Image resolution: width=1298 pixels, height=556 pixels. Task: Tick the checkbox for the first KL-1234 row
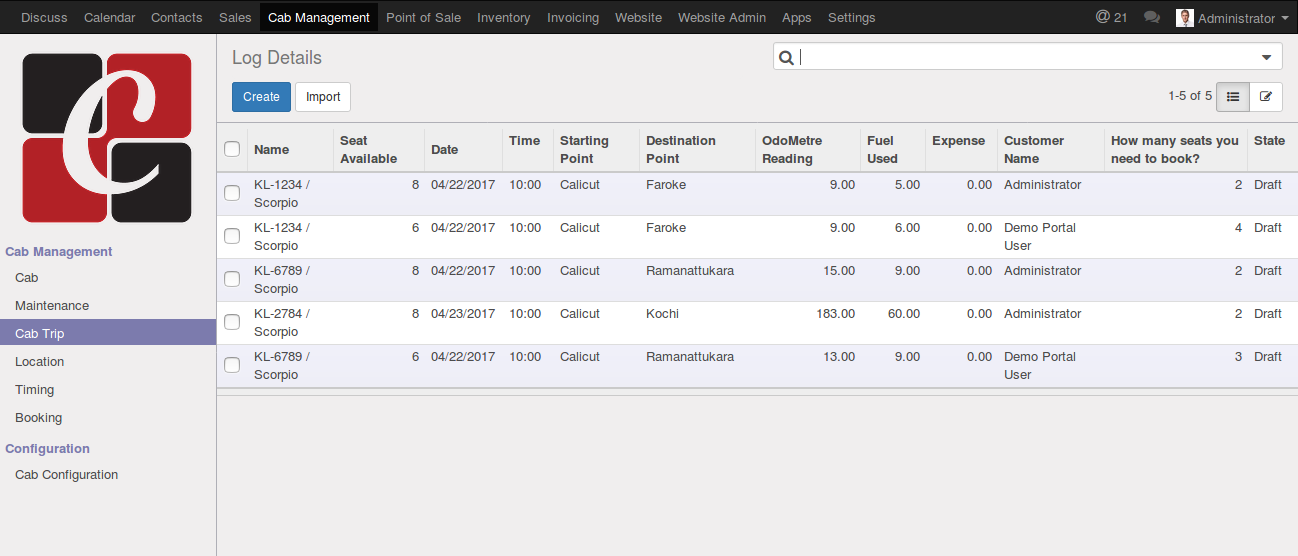232,193
